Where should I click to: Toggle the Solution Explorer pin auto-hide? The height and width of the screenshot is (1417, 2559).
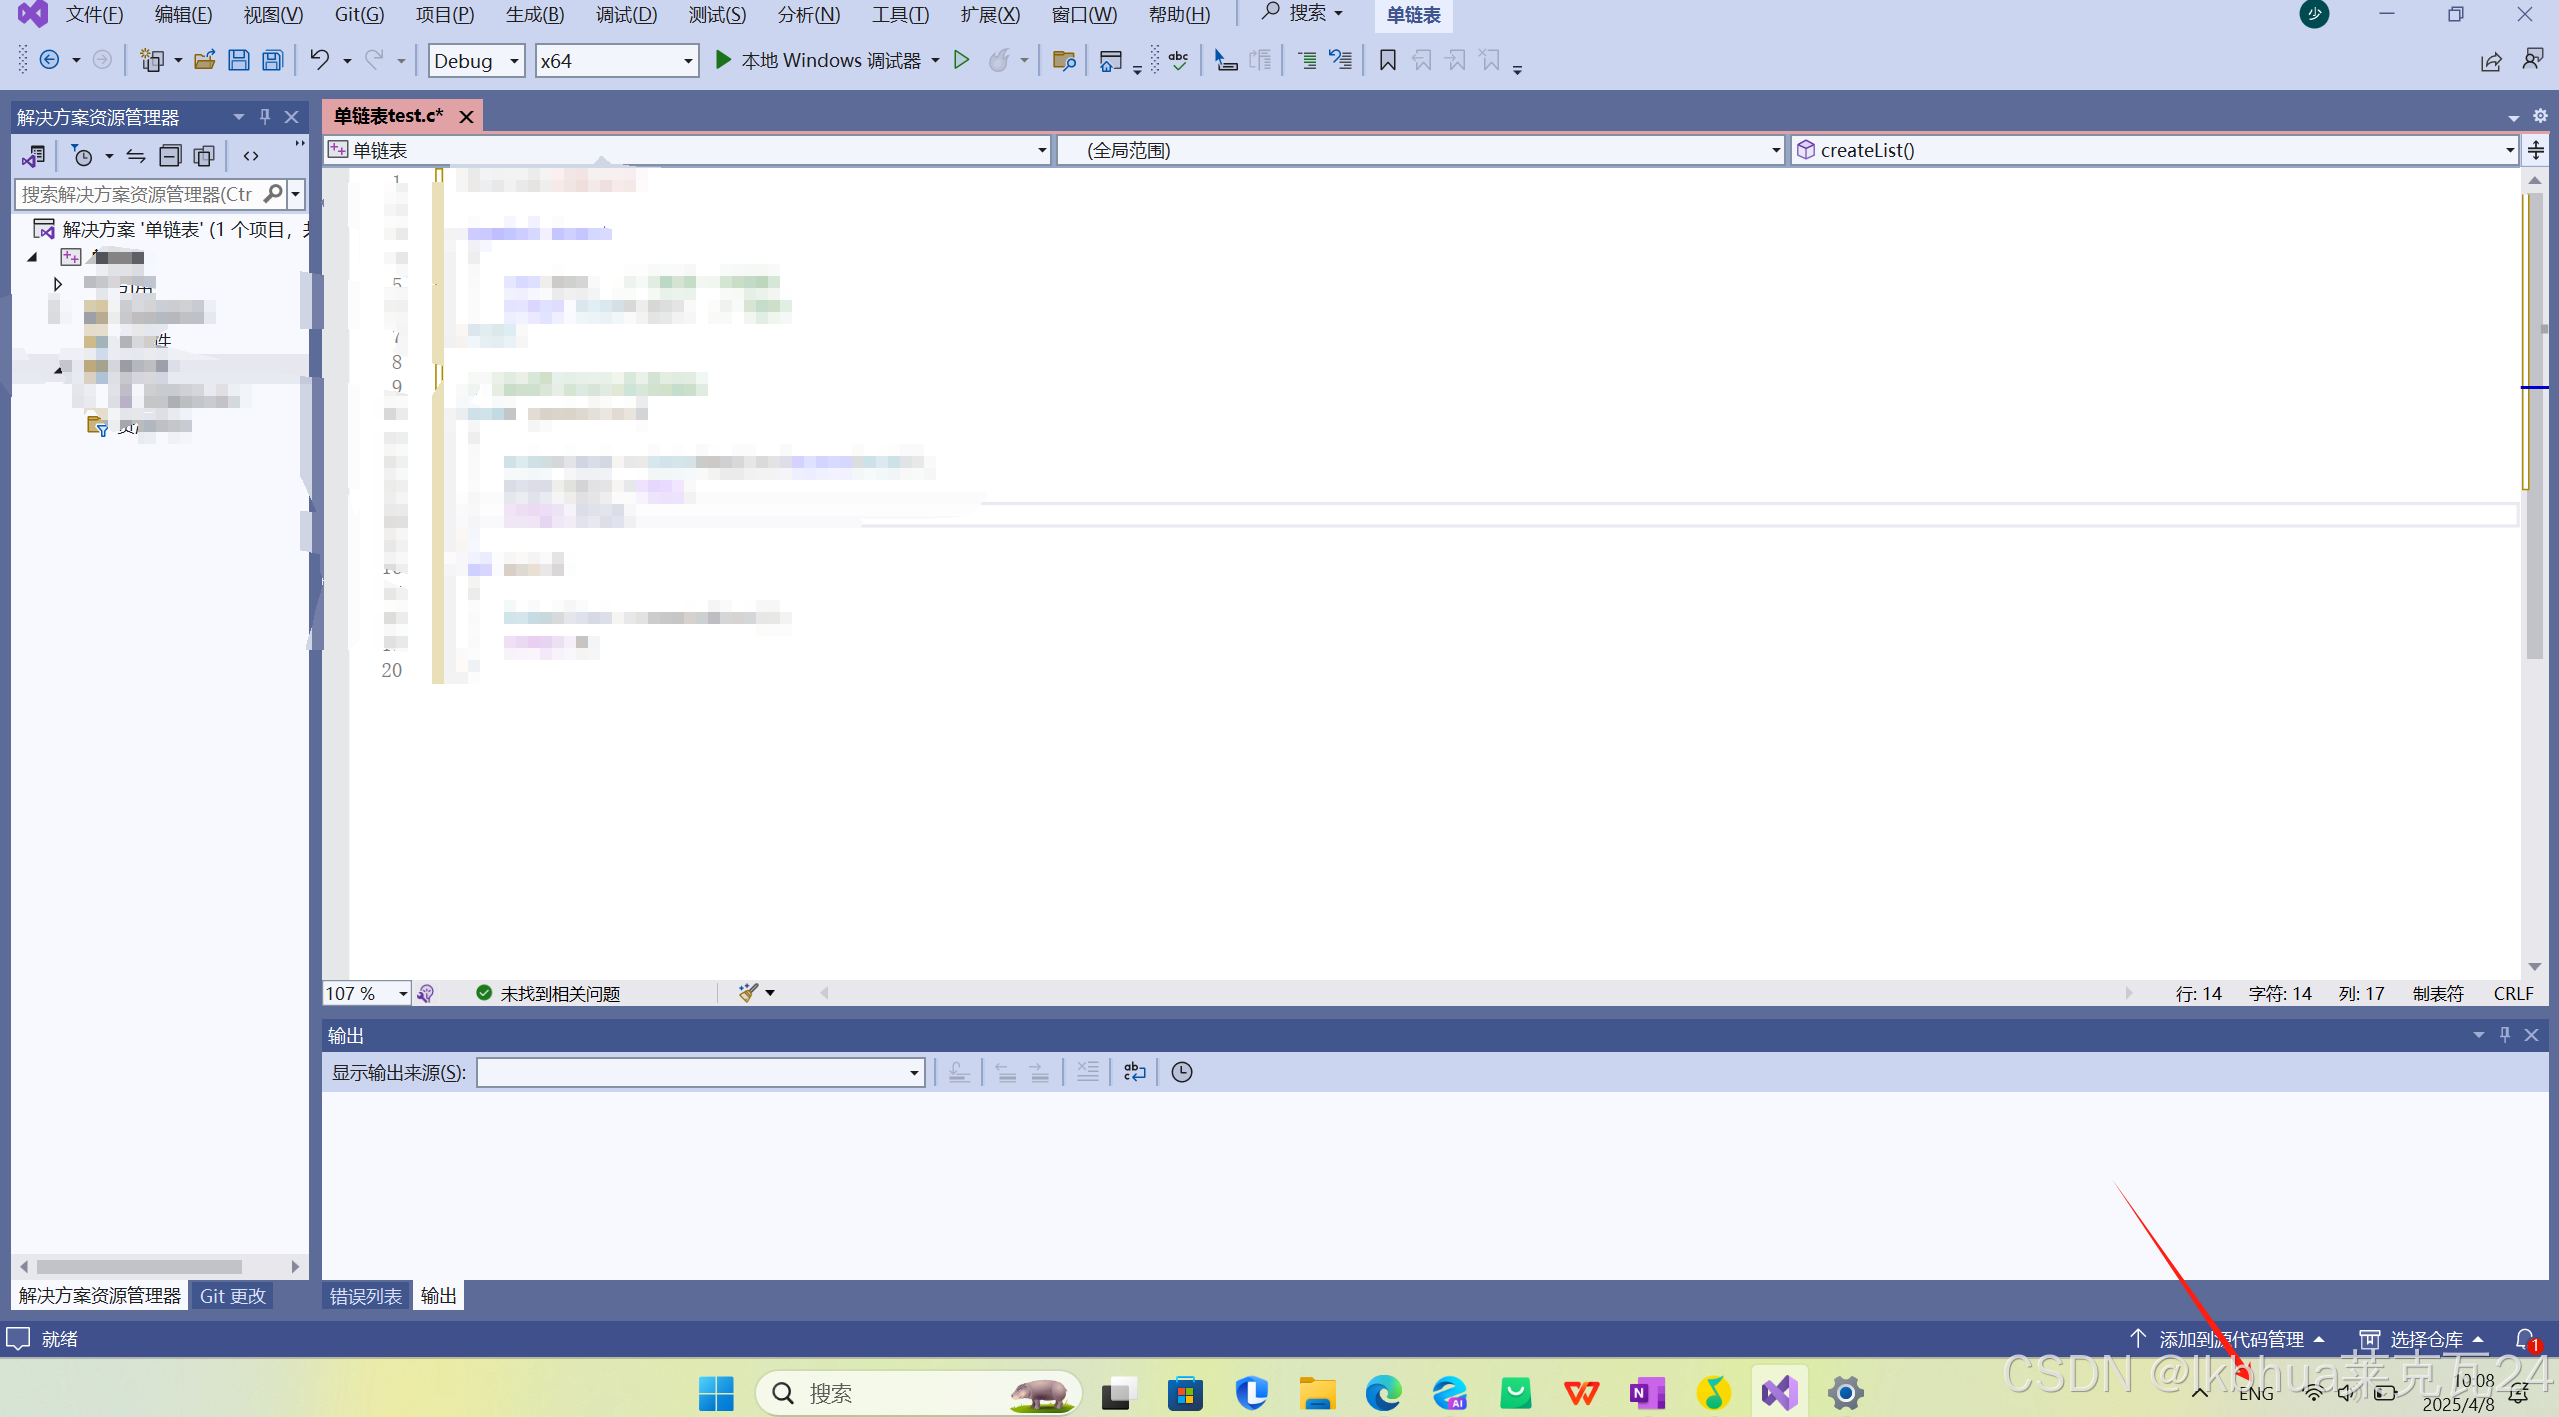point(265,117)
